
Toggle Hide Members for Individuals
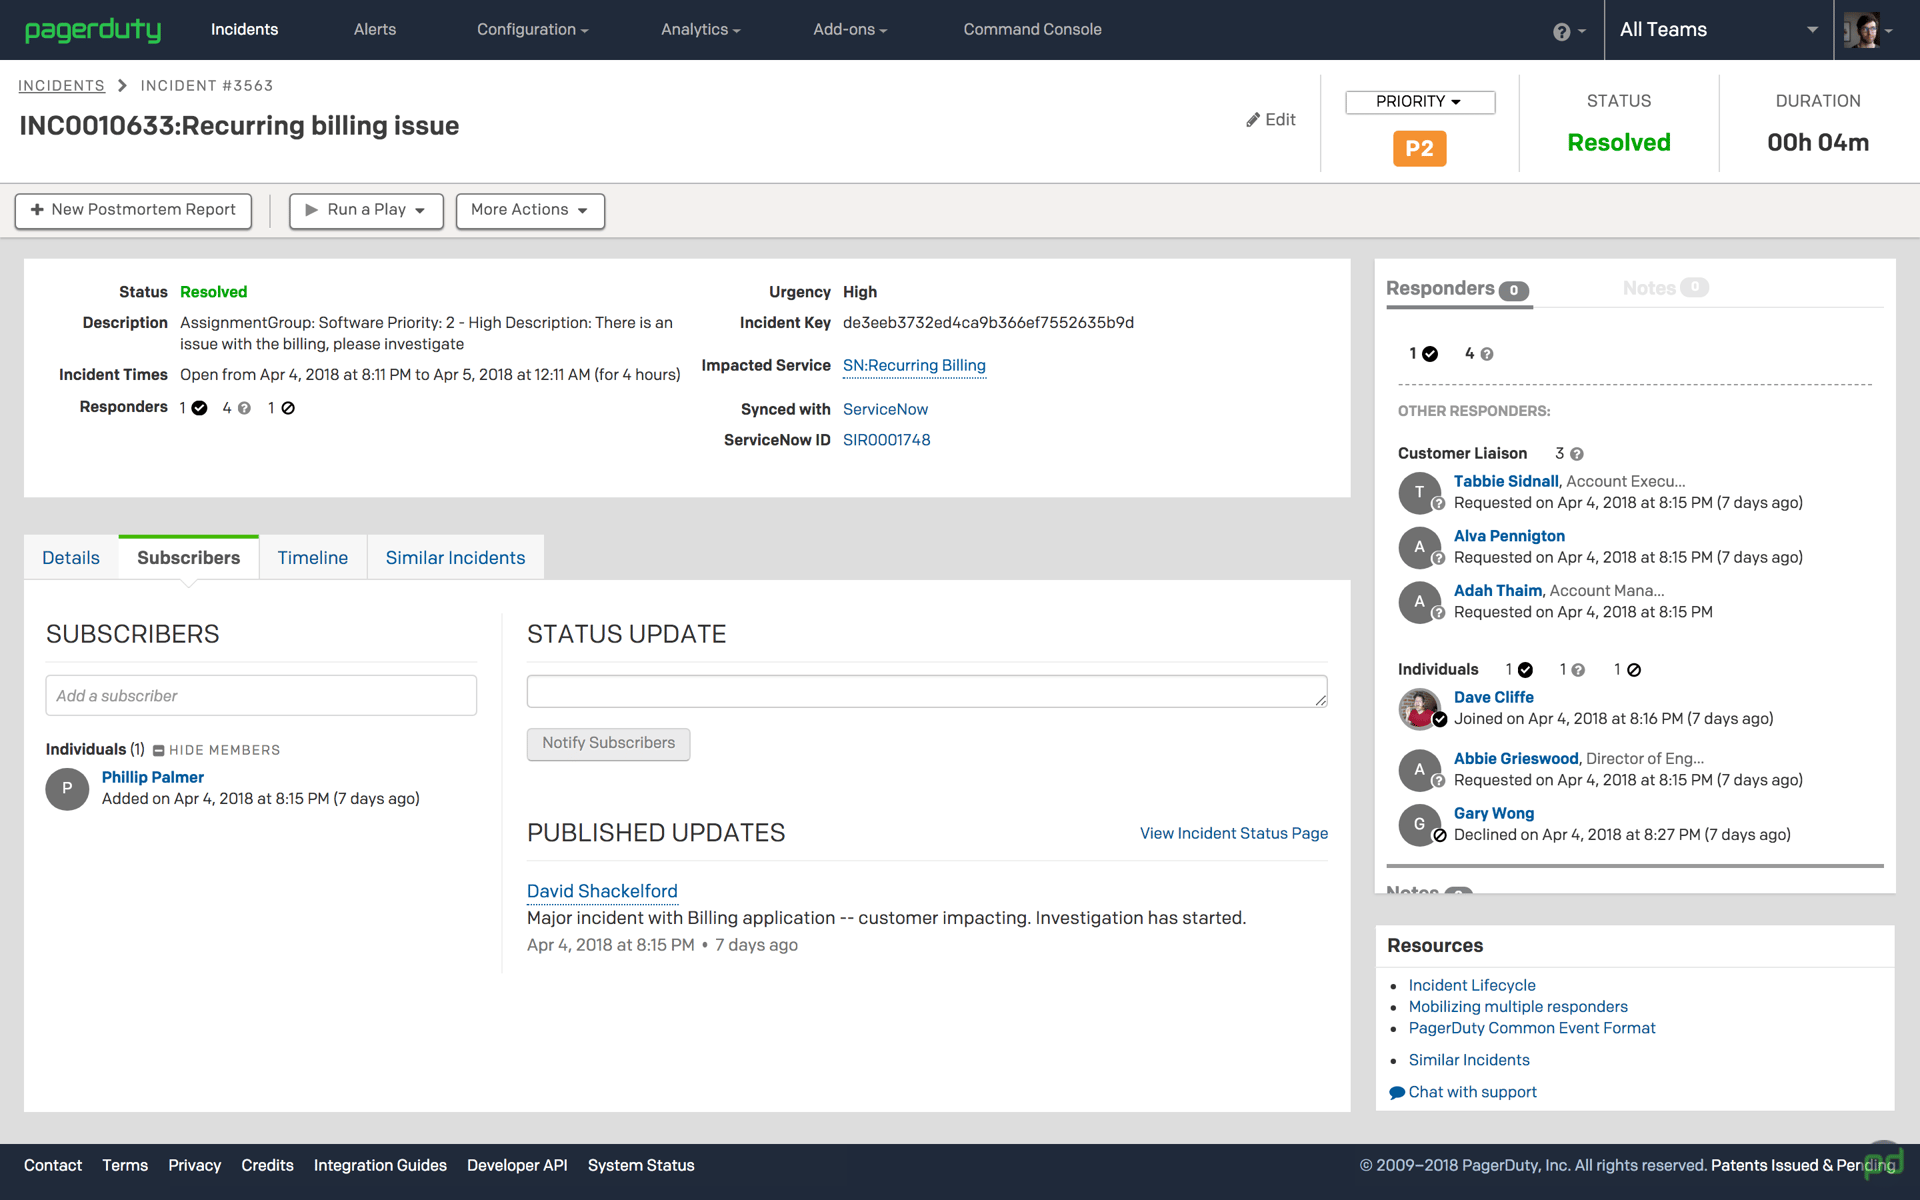(x=216, y=750)
